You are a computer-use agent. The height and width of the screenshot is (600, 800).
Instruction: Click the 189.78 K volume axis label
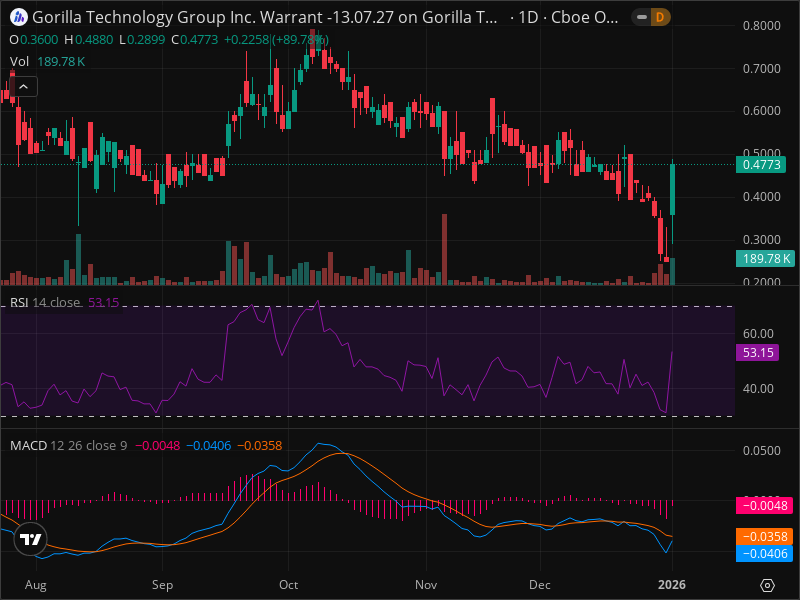pos(765,259)
